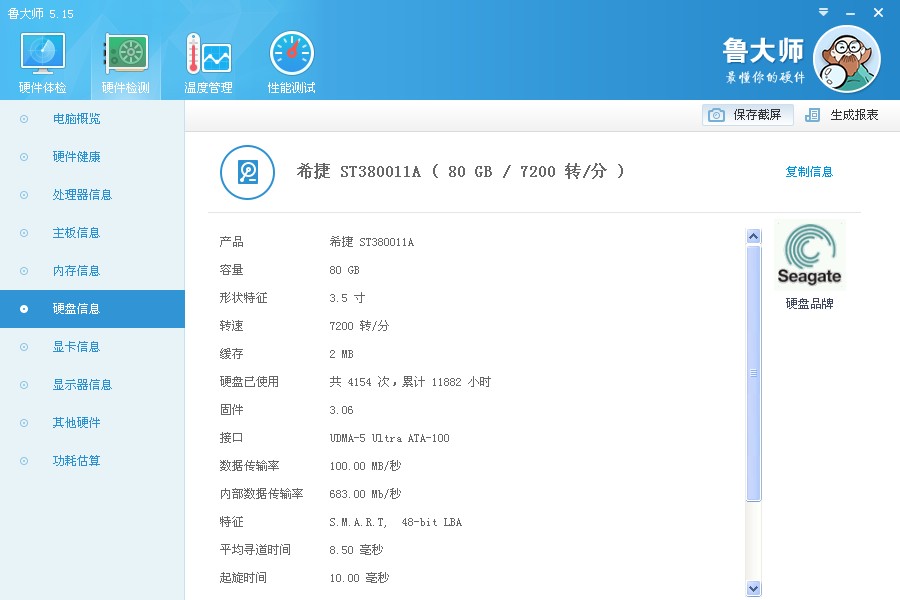Click the capacity value 80 GB
This screenshot has width=900, height=600.
pos(344,270)
